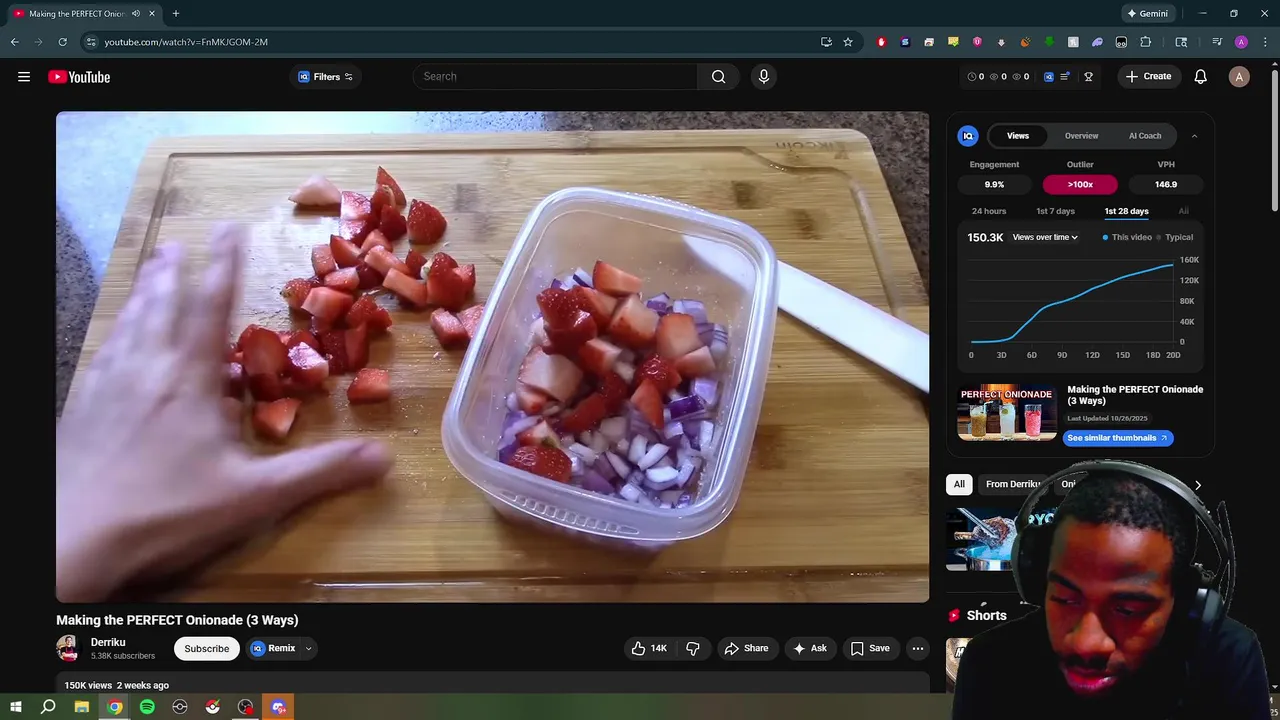
Task: Open the Chrome three-dot menu
Action: tap(1265, 42)
